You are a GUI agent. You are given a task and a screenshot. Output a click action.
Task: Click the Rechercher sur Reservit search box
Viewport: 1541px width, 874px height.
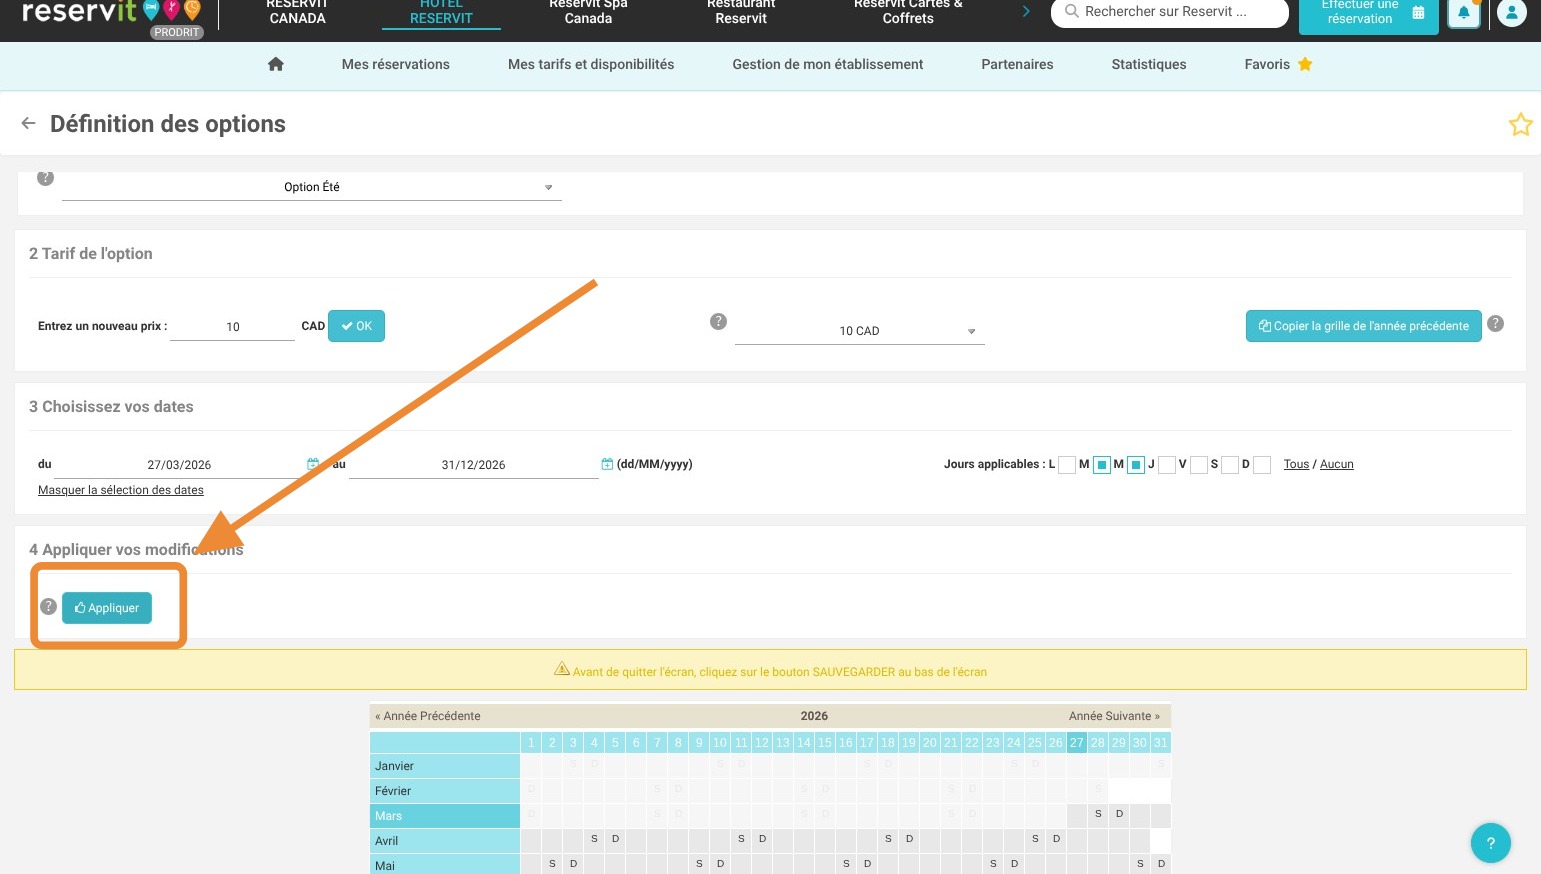tap(1169, 12)
